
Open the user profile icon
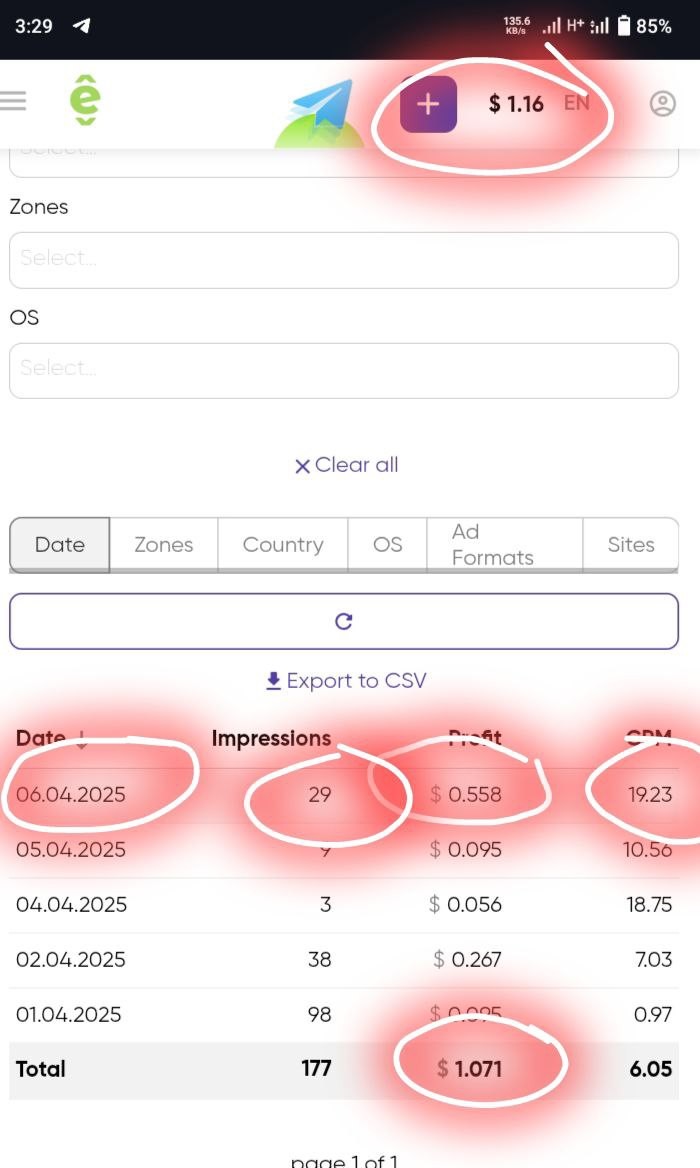click(662, 104)
